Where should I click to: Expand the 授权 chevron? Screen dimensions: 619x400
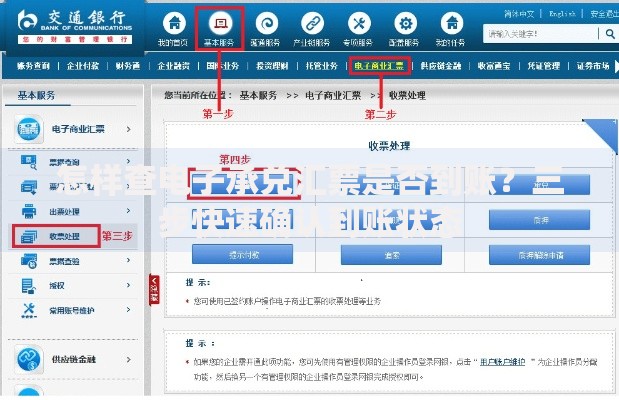129,285
